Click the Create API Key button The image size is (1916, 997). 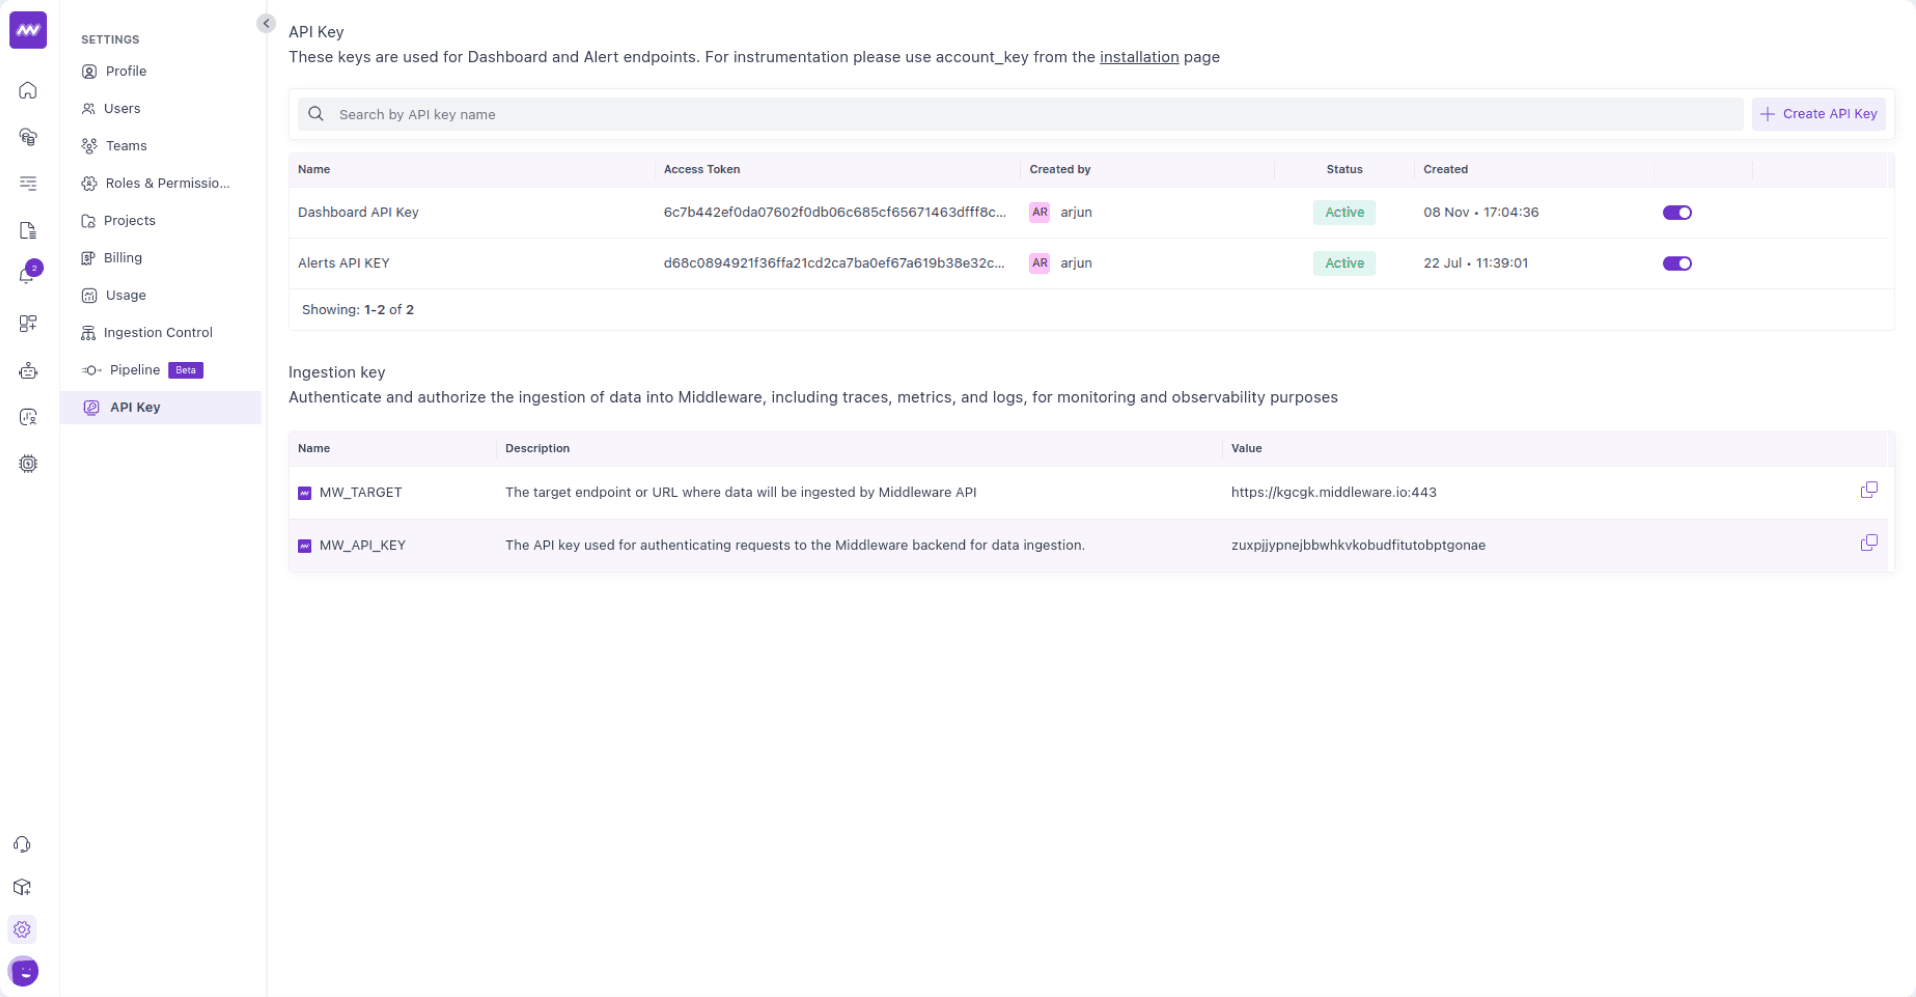(1818, 114)
